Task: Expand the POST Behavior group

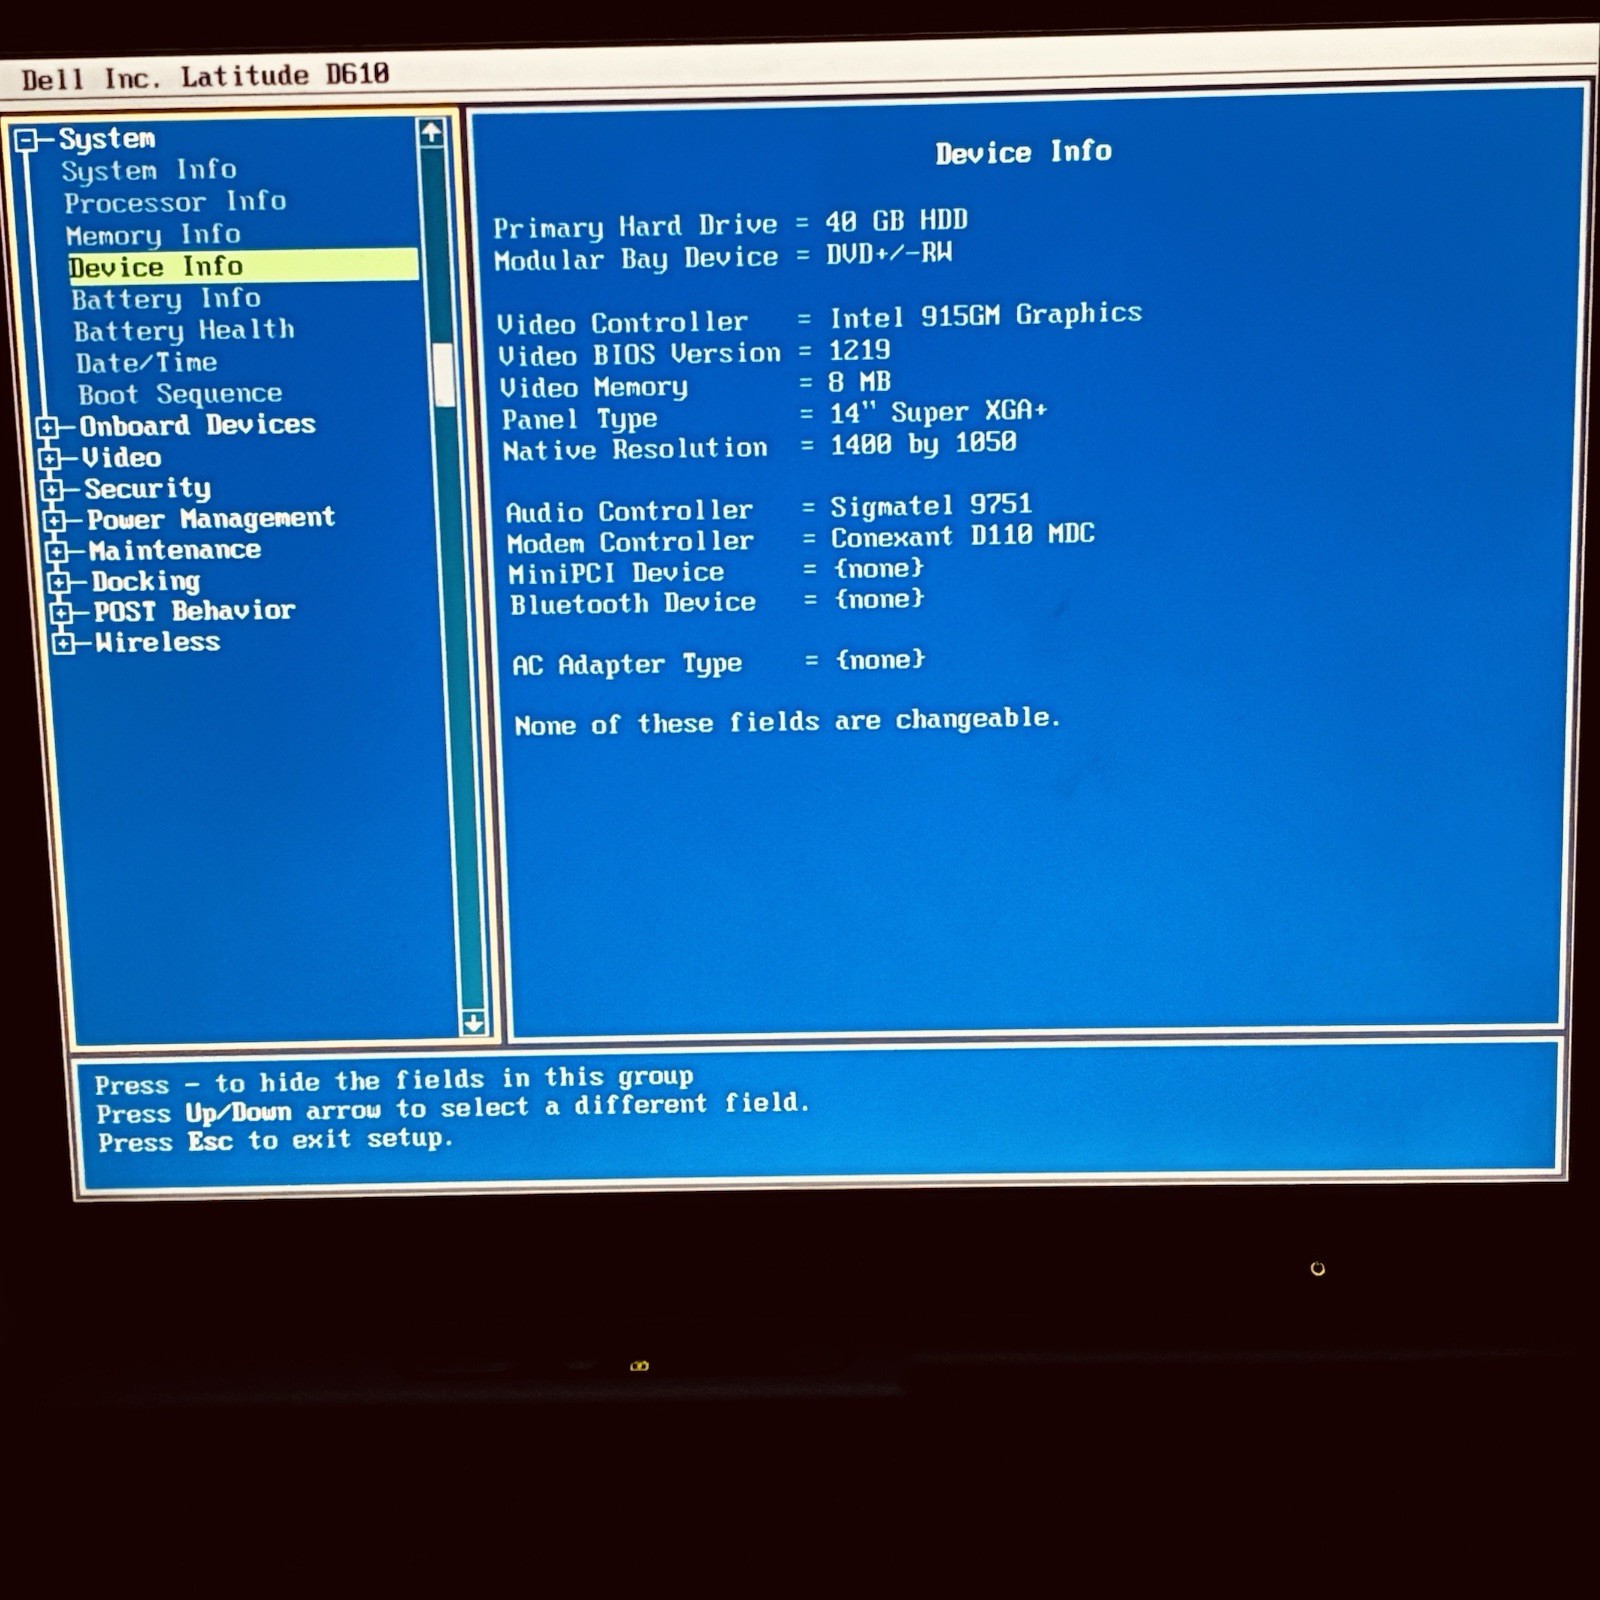Action: pos(61,612)
